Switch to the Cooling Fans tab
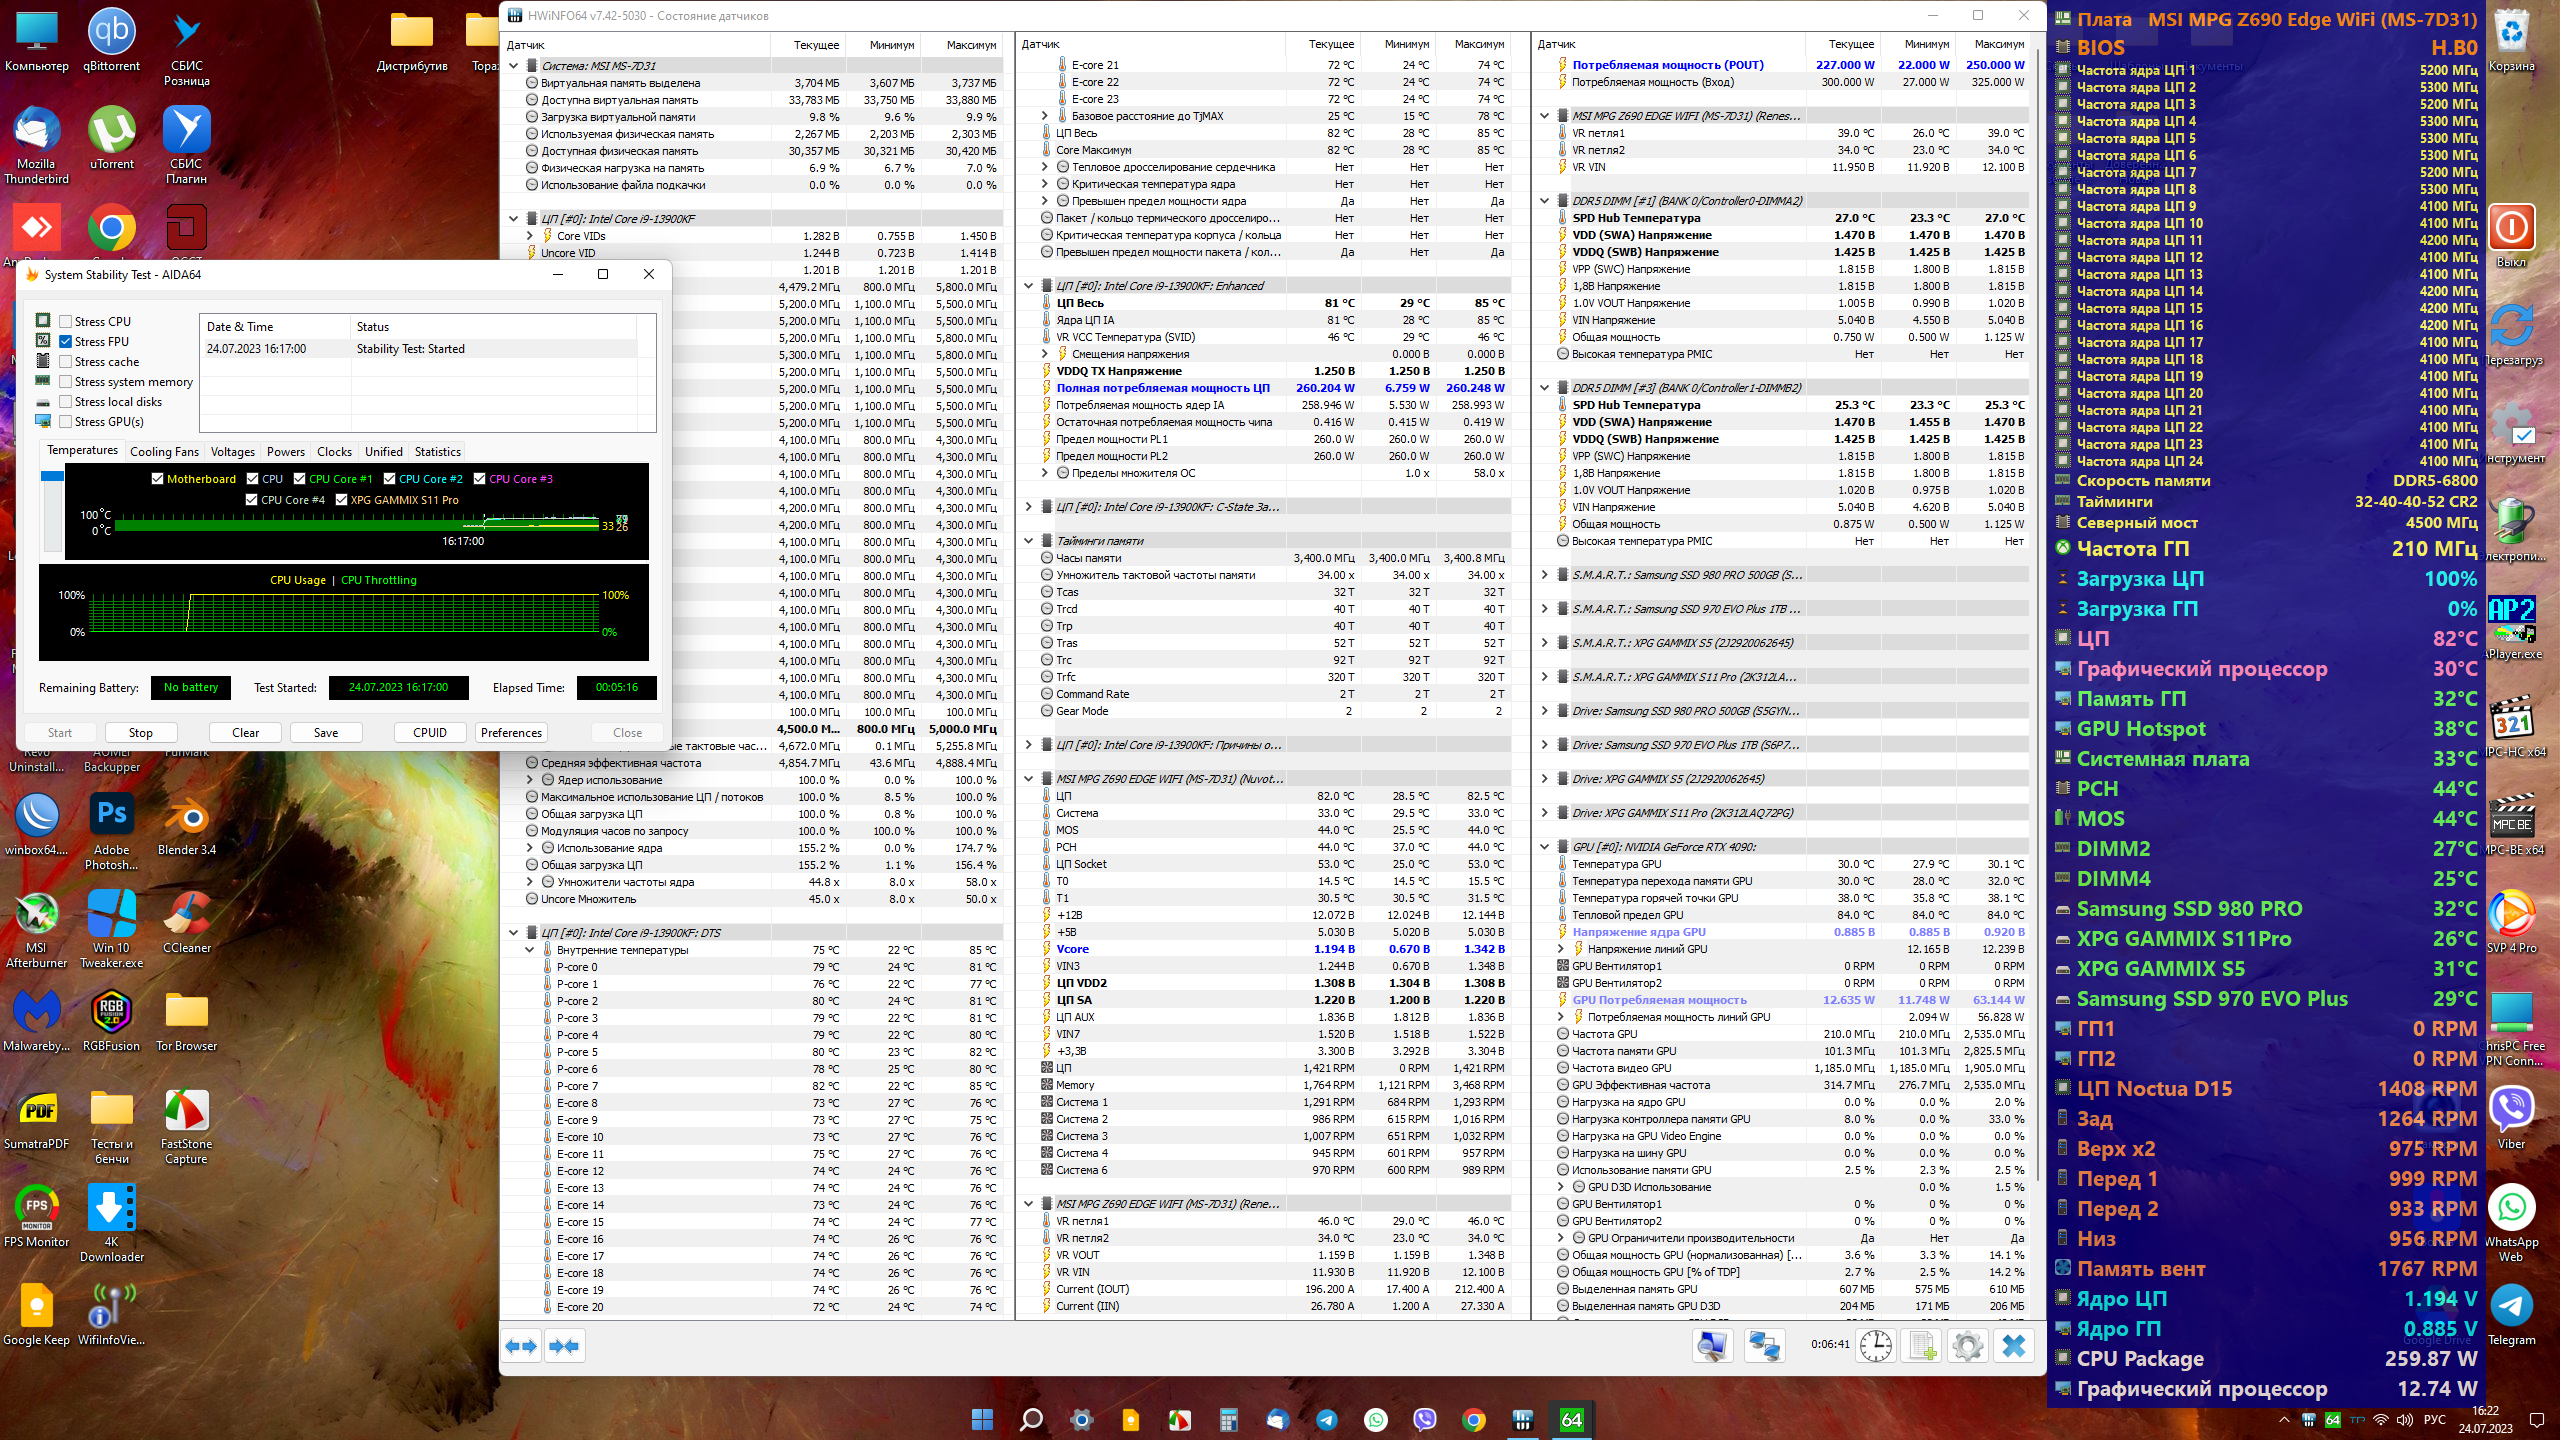The width and height of the screenshot is (2560, 1440). coord(164,452)
